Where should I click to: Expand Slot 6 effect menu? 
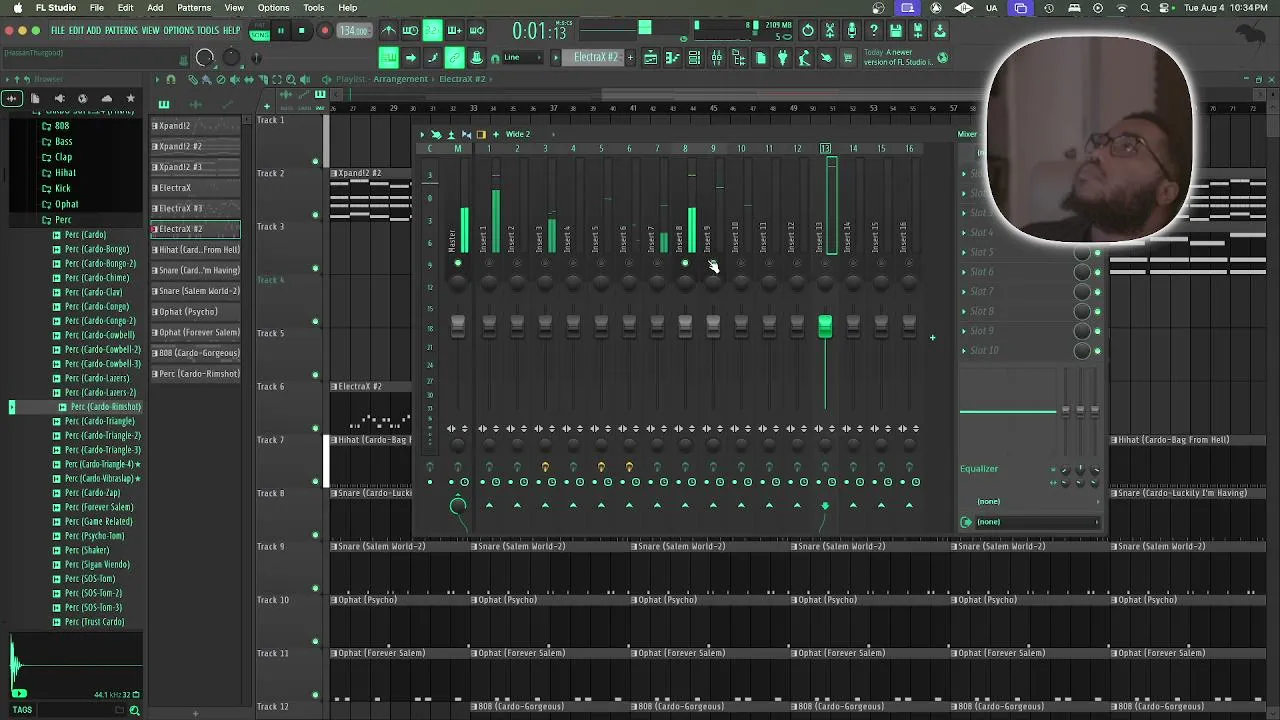965,272
